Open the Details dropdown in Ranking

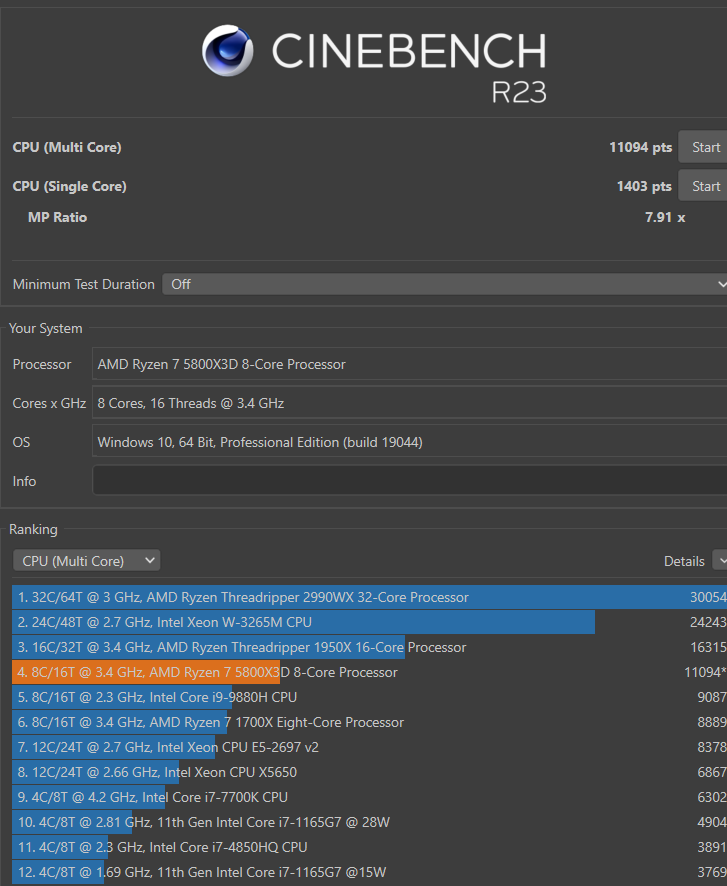click(719, 561)
